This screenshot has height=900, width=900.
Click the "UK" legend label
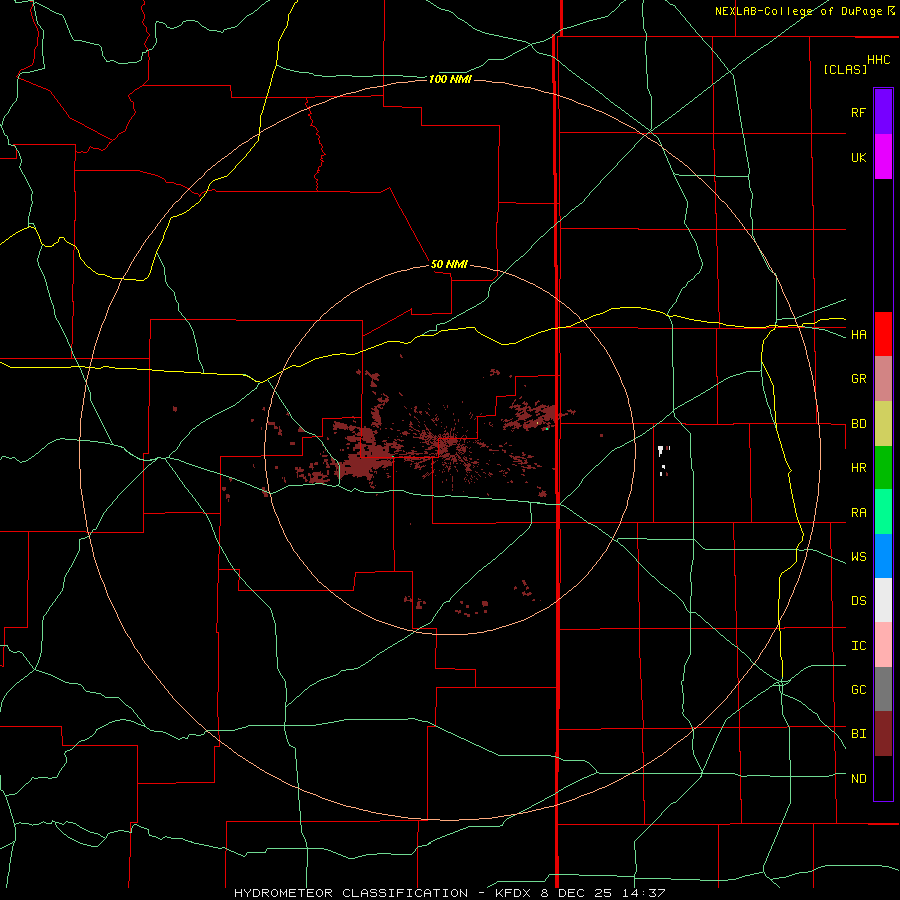pos(858,157)
